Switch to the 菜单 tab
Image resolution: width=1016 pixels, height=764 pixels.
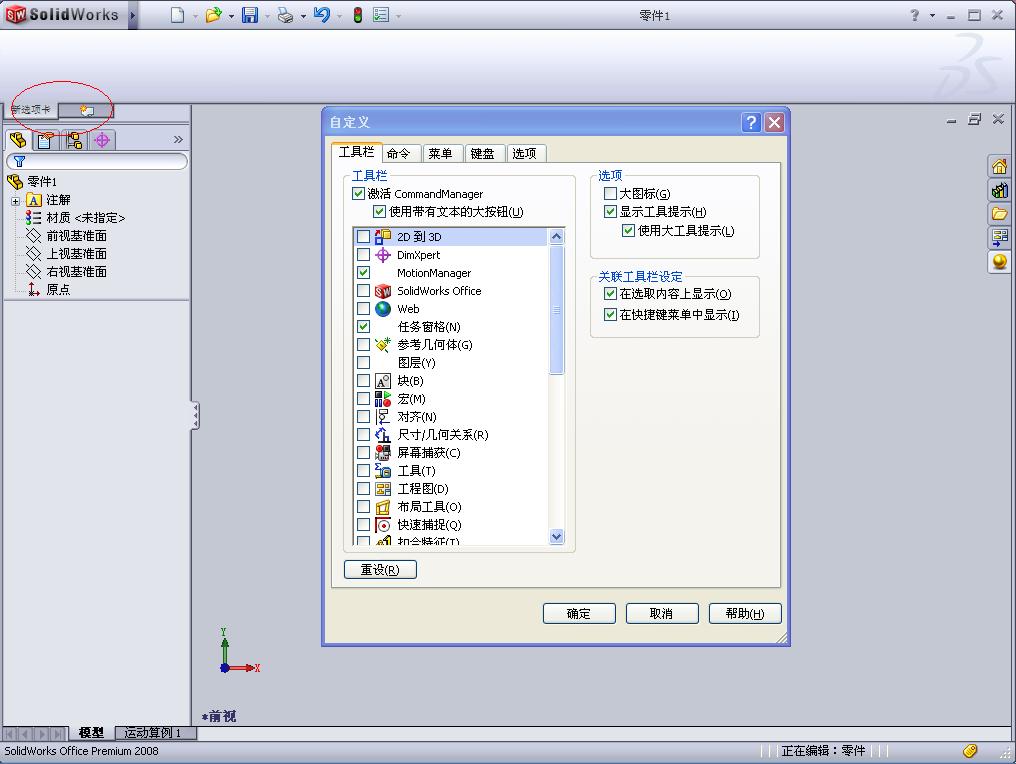440,153
